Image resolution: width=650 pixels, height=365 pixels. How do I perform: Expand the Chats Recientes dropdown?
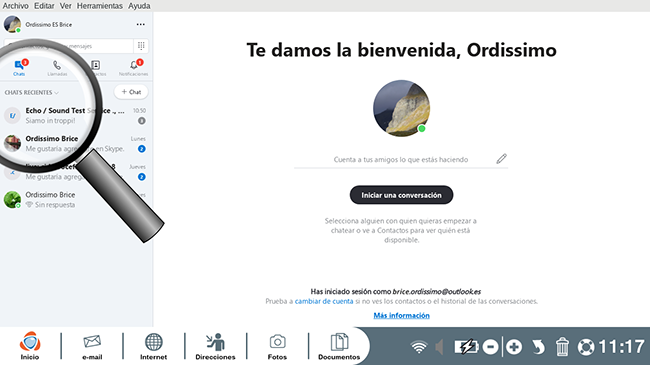(32, 92)
